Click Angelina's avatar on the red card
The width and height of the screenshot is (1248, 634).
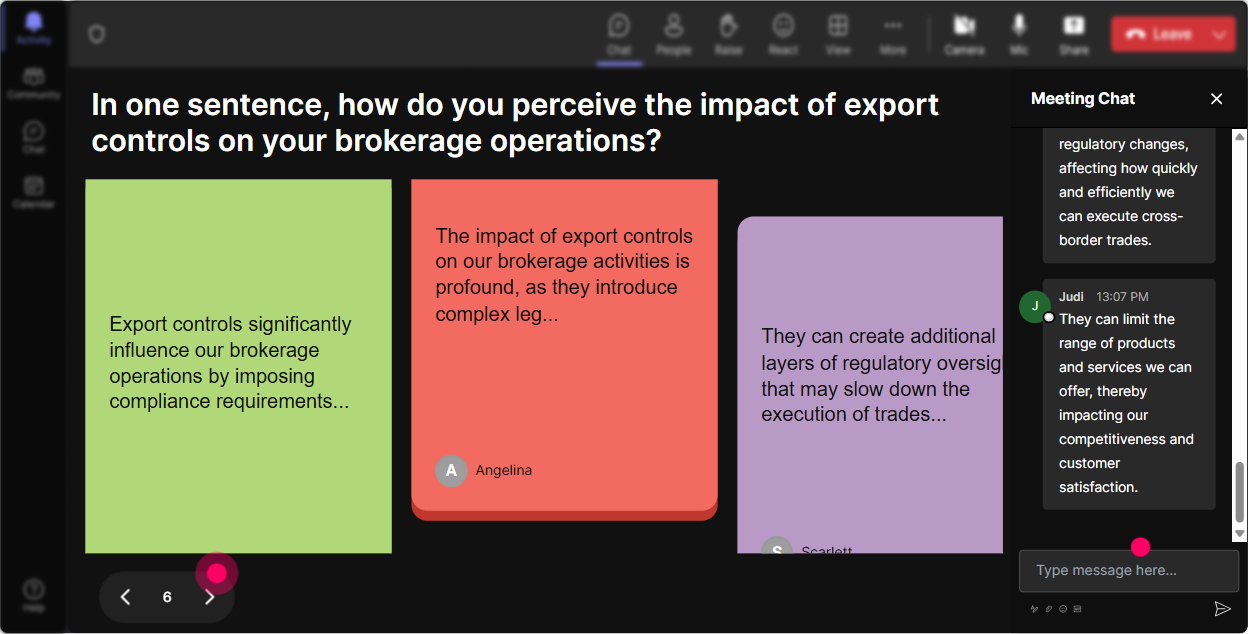[451, 470]
